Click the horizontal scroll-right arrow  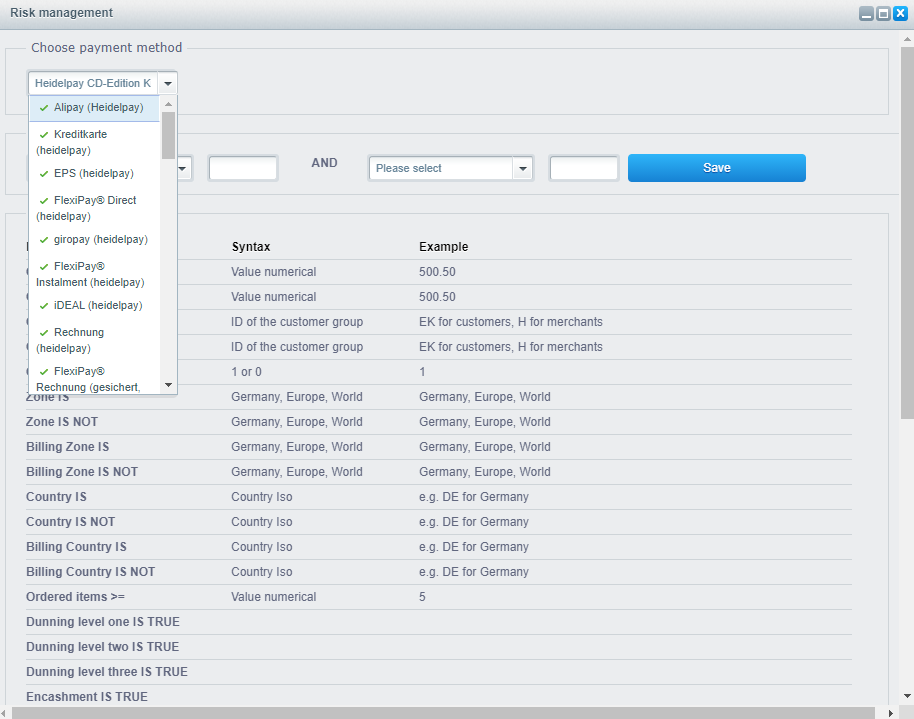click(891, 713)
